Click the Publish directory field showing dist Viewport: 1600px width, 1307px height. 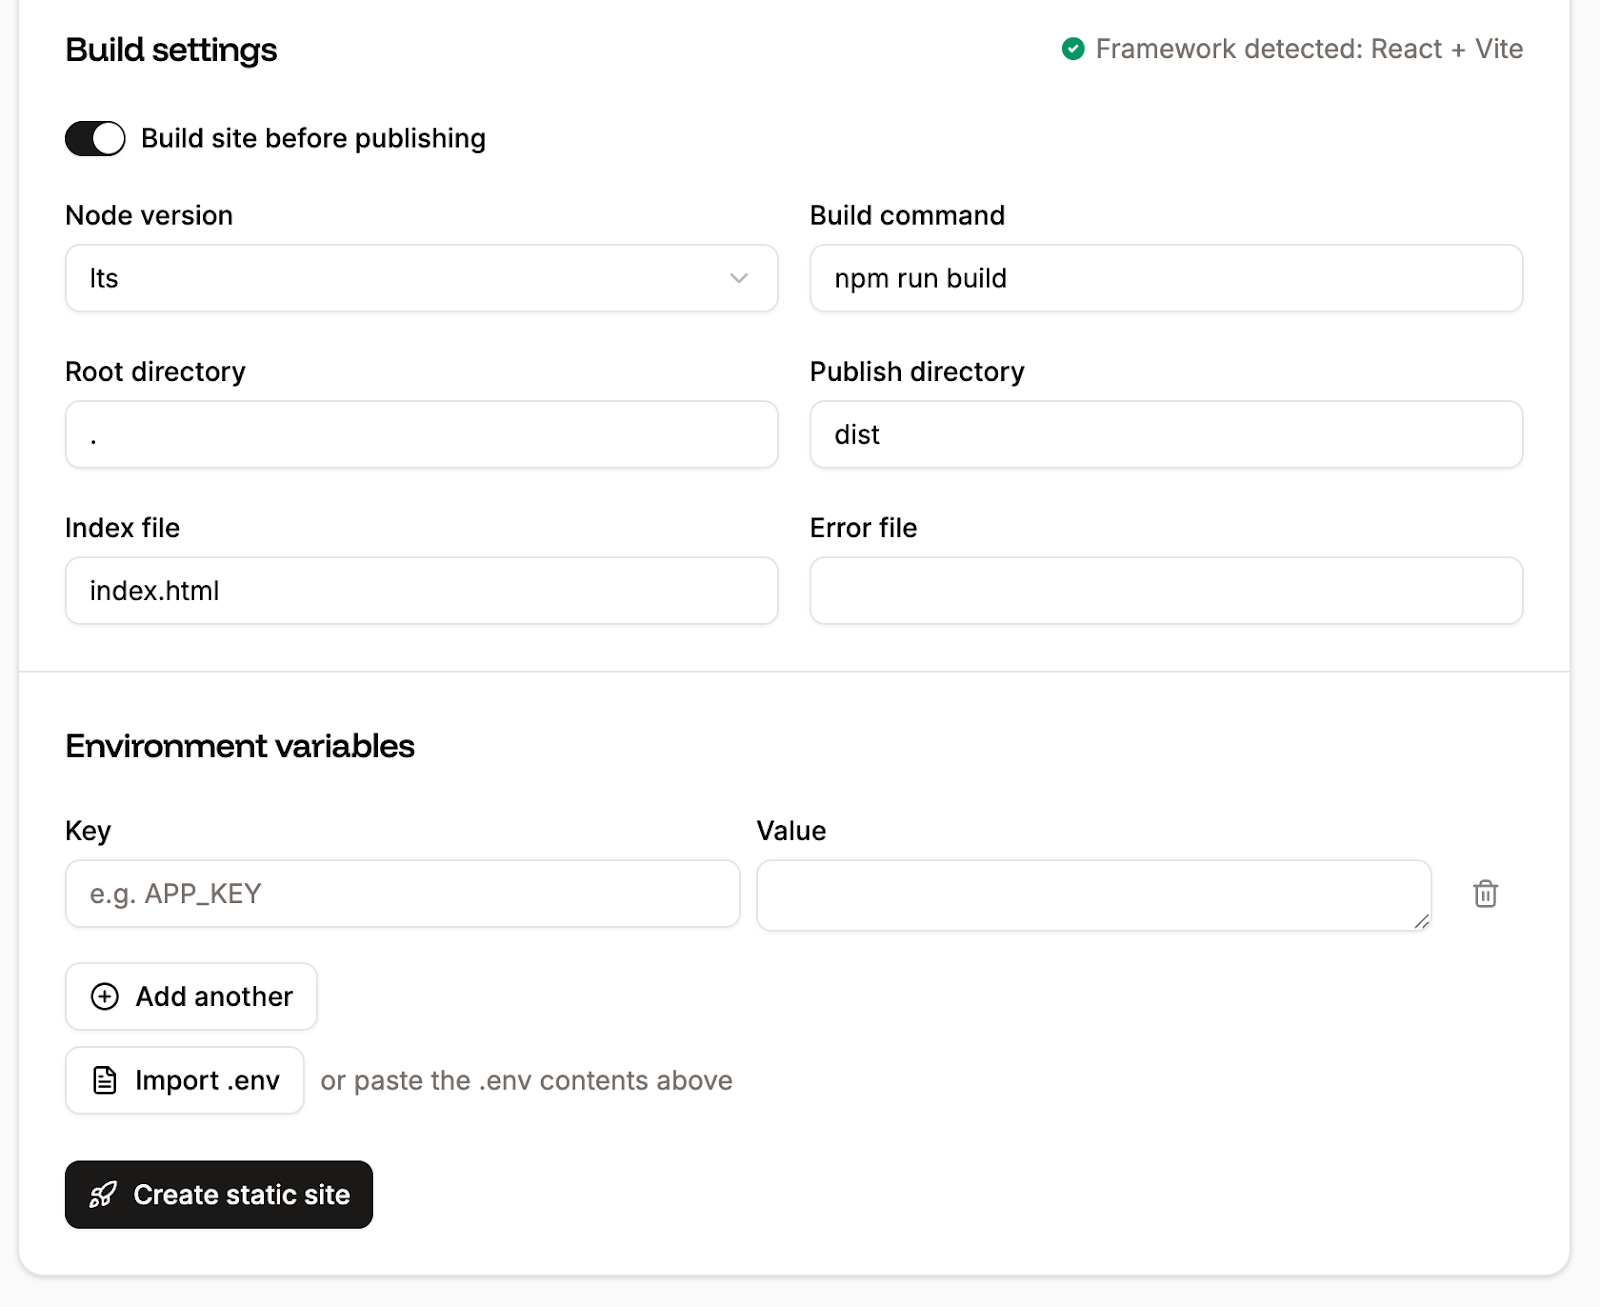click(x=1166, y=434)
